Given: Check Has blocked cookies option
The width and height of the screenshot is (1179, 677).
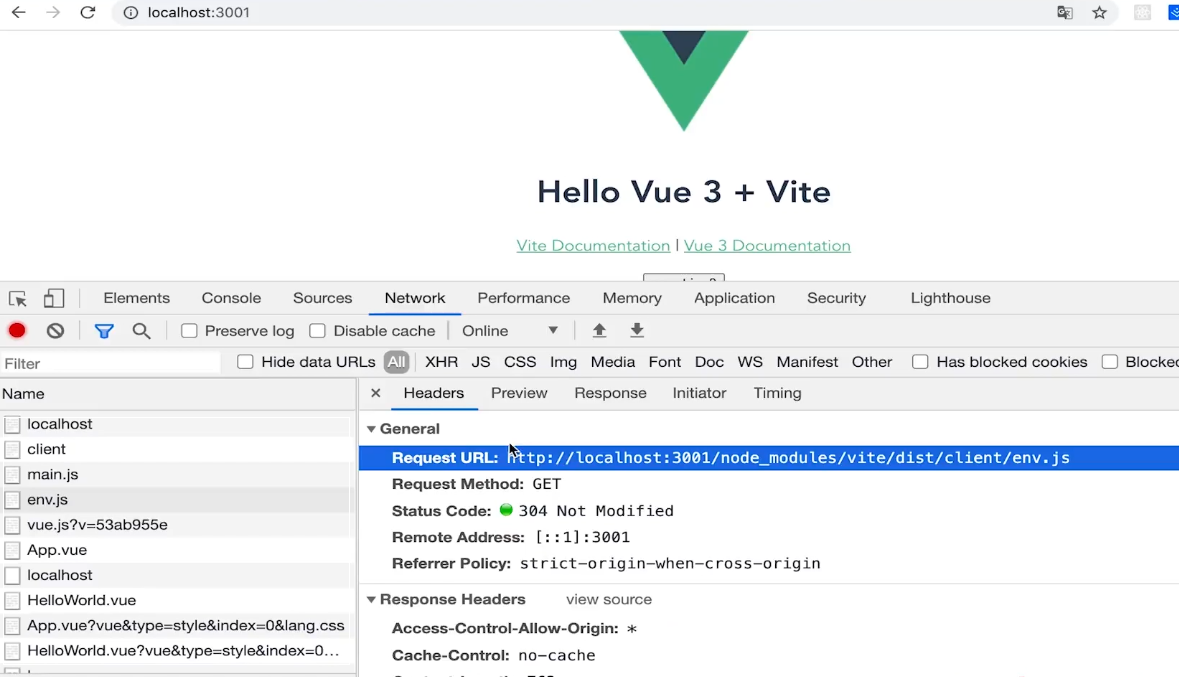Looking at the screenshot, I should [920, 362].
